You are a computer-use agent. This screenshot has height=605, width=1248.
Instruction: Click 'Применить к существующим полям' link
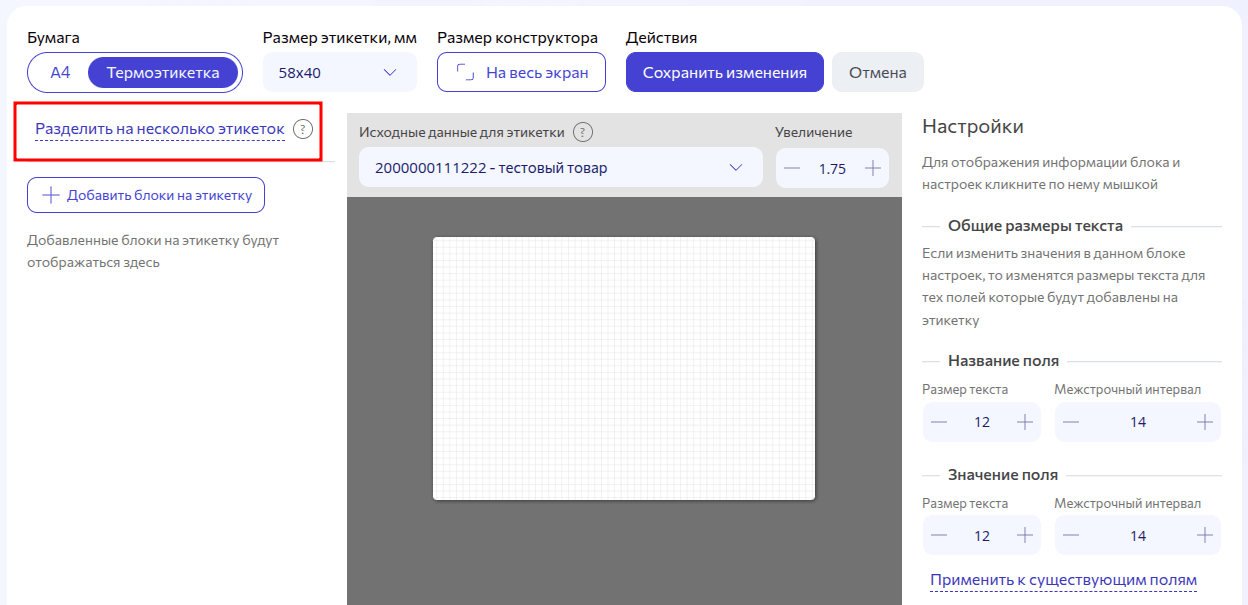point(1063,580)
